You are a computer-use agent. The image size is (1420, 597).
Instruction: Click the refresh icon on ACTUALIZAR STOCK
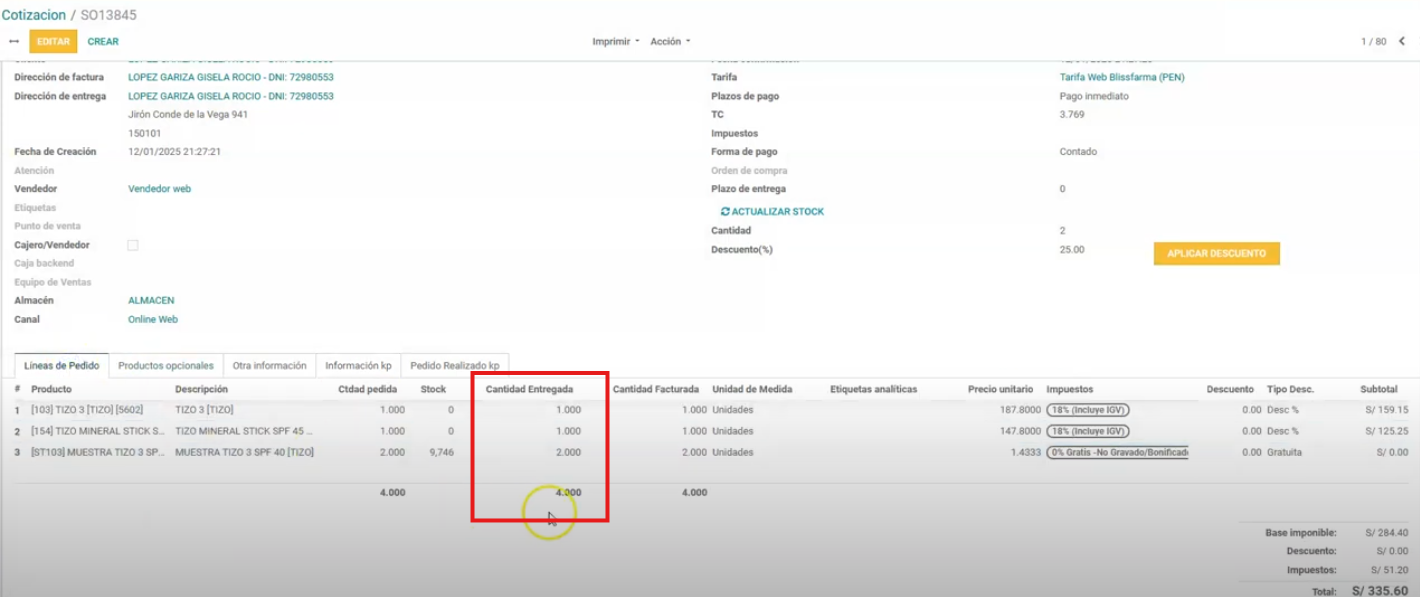coord(725,212)
